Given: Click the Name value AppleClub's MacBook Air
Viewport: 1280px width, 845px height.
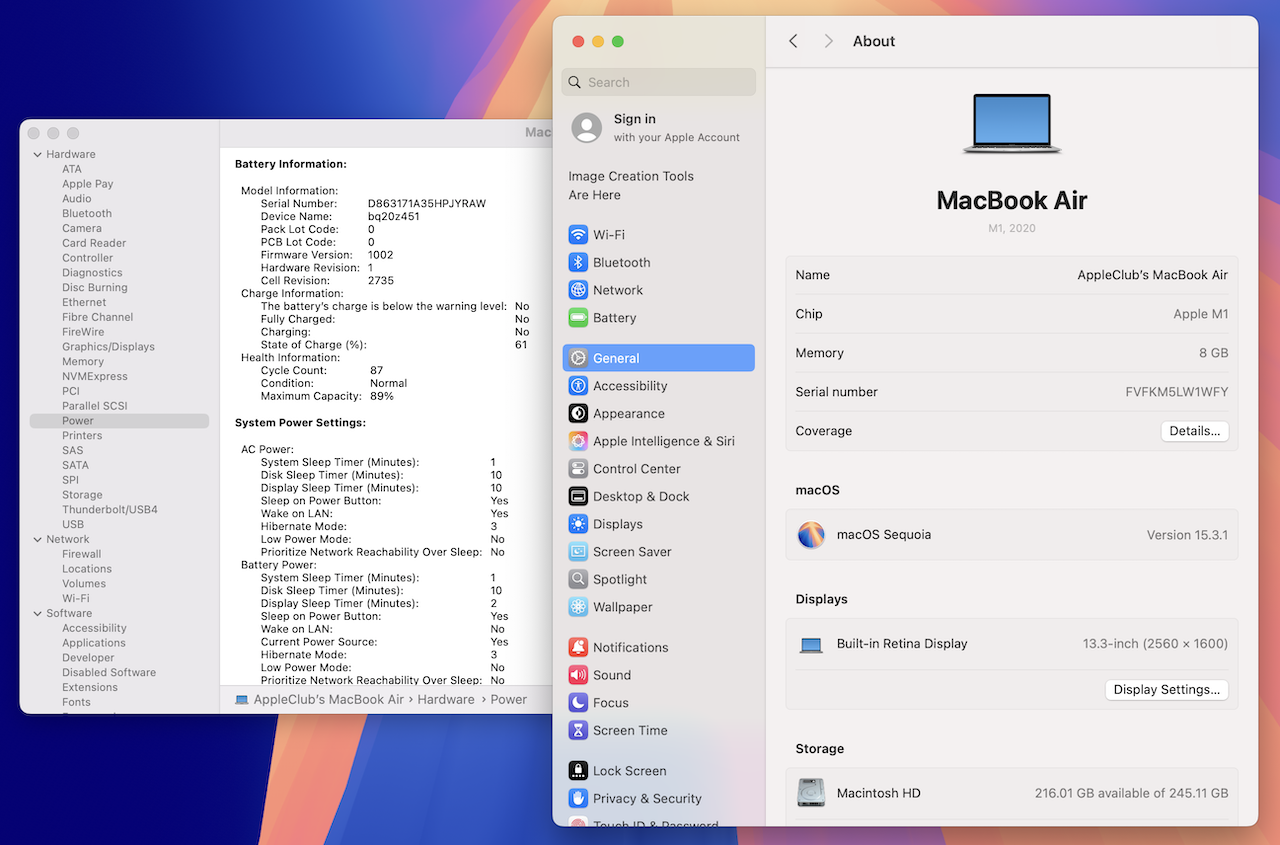Looking at the screenshot, I should tap(1153, 275).
